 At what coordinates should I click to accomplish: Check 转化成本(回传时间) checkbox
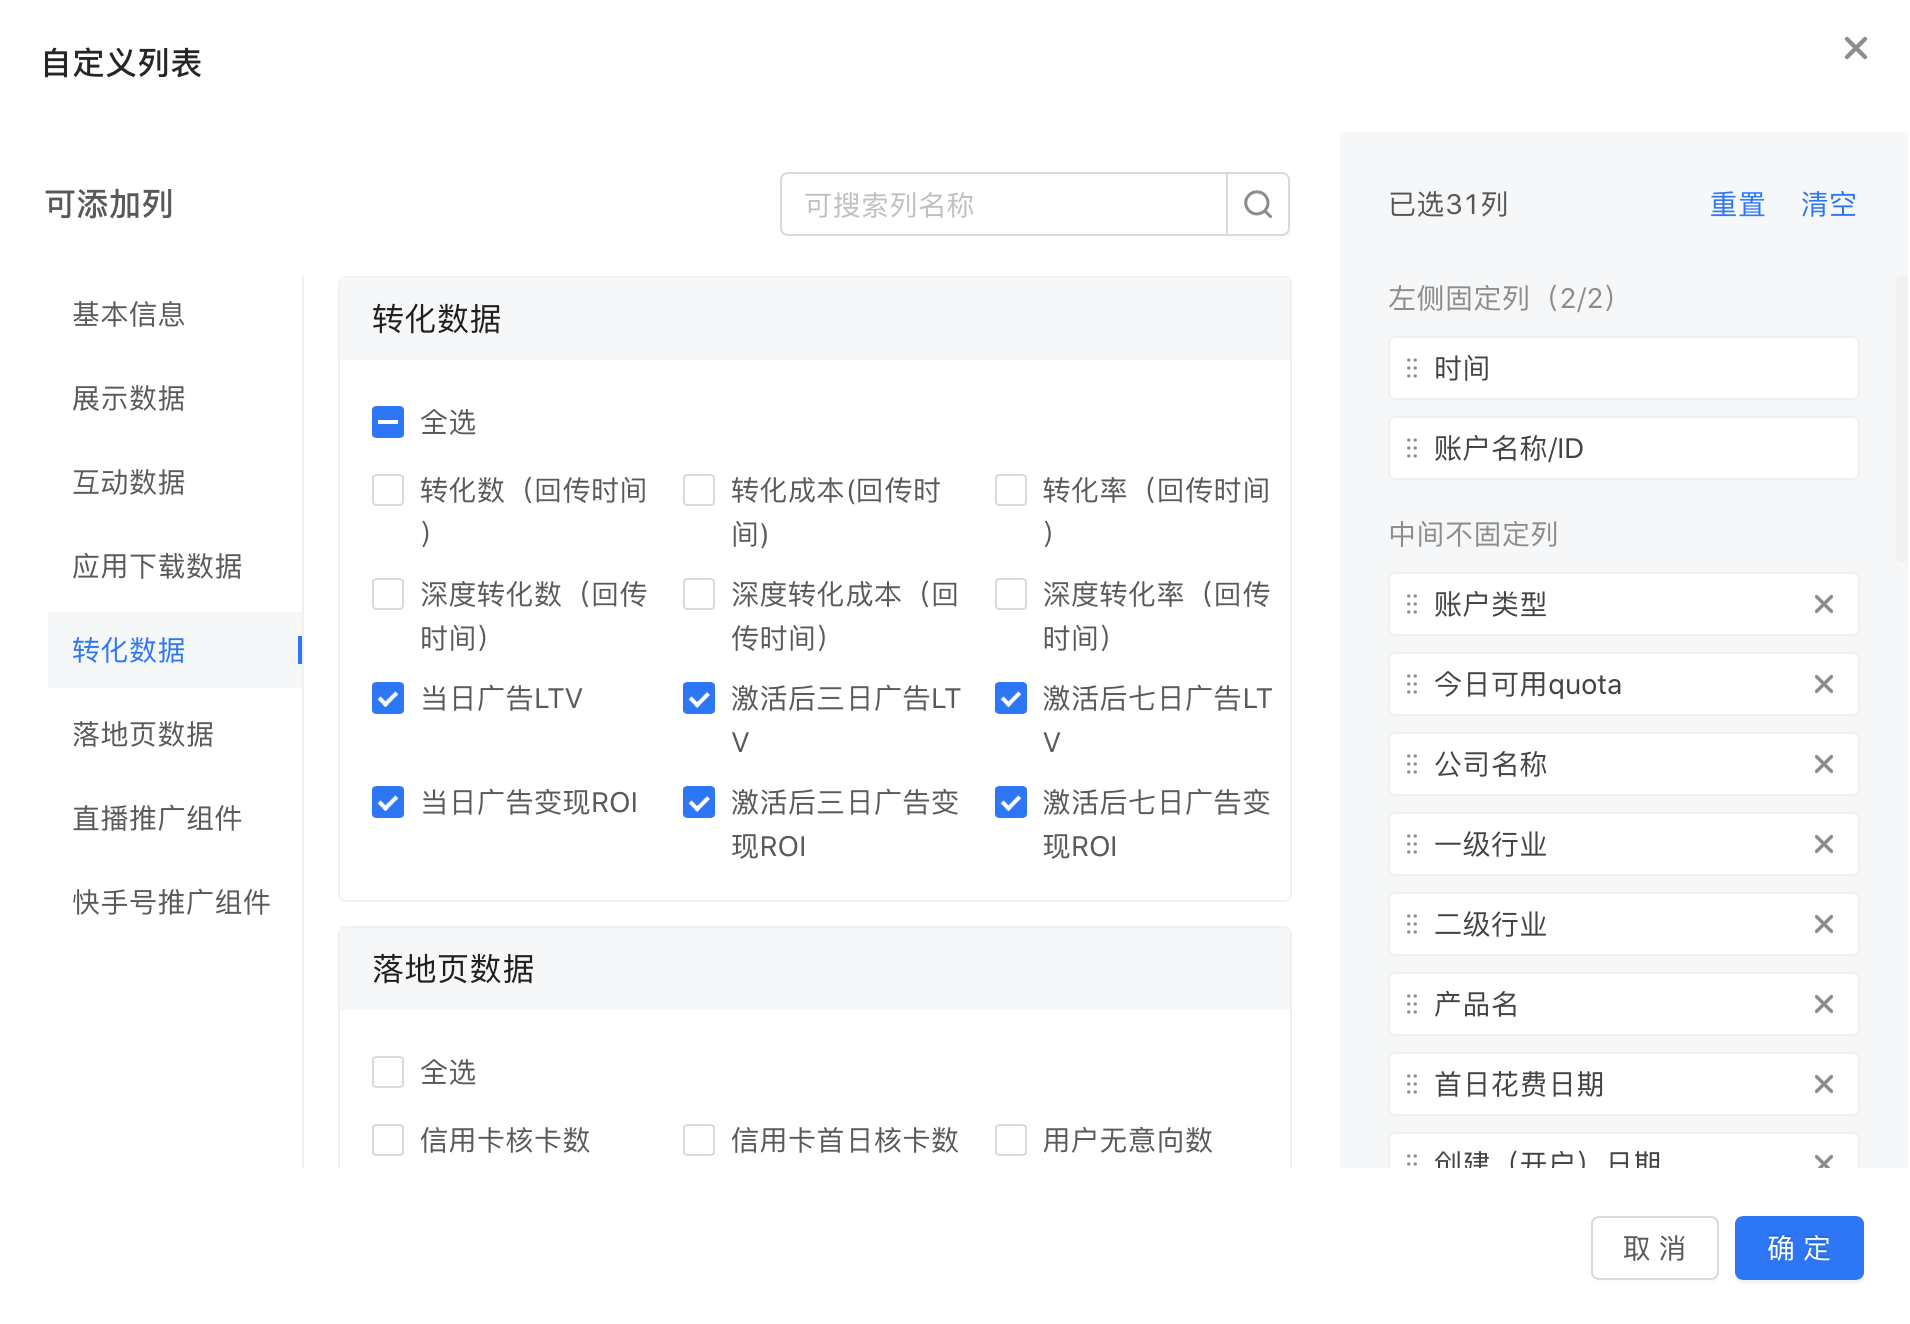click(x=699, y=490)
